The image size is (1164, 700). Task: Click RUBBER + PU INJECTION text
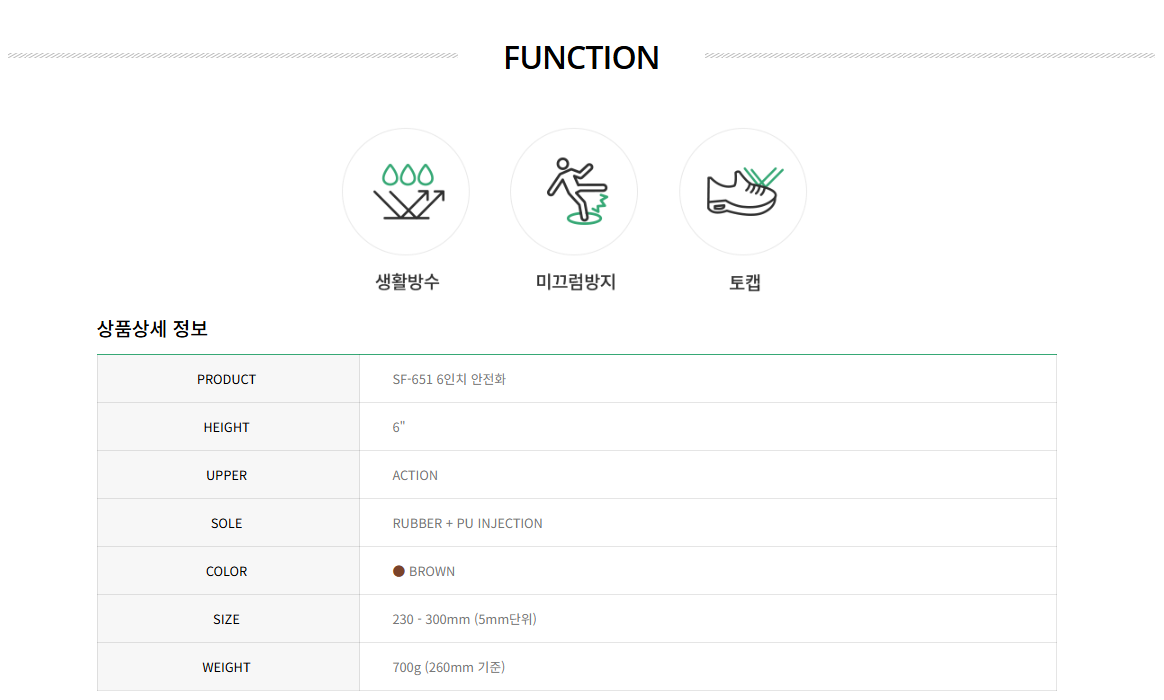[468, 524]
